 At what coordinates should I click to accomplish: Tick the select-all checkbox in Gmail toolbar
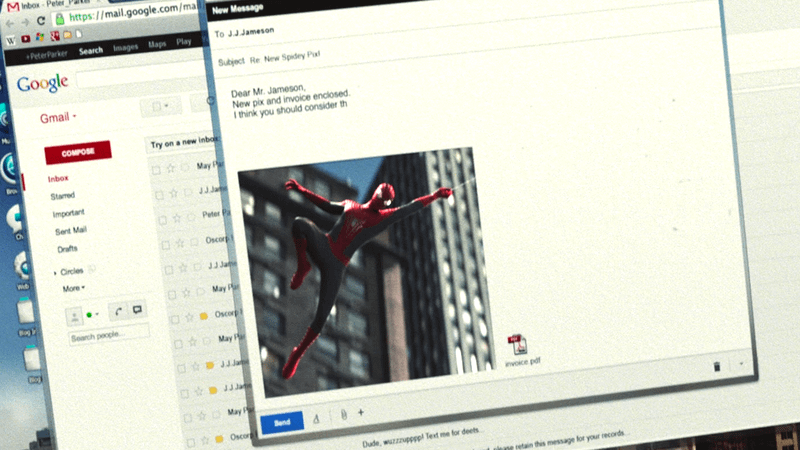[x=157, y=107]
